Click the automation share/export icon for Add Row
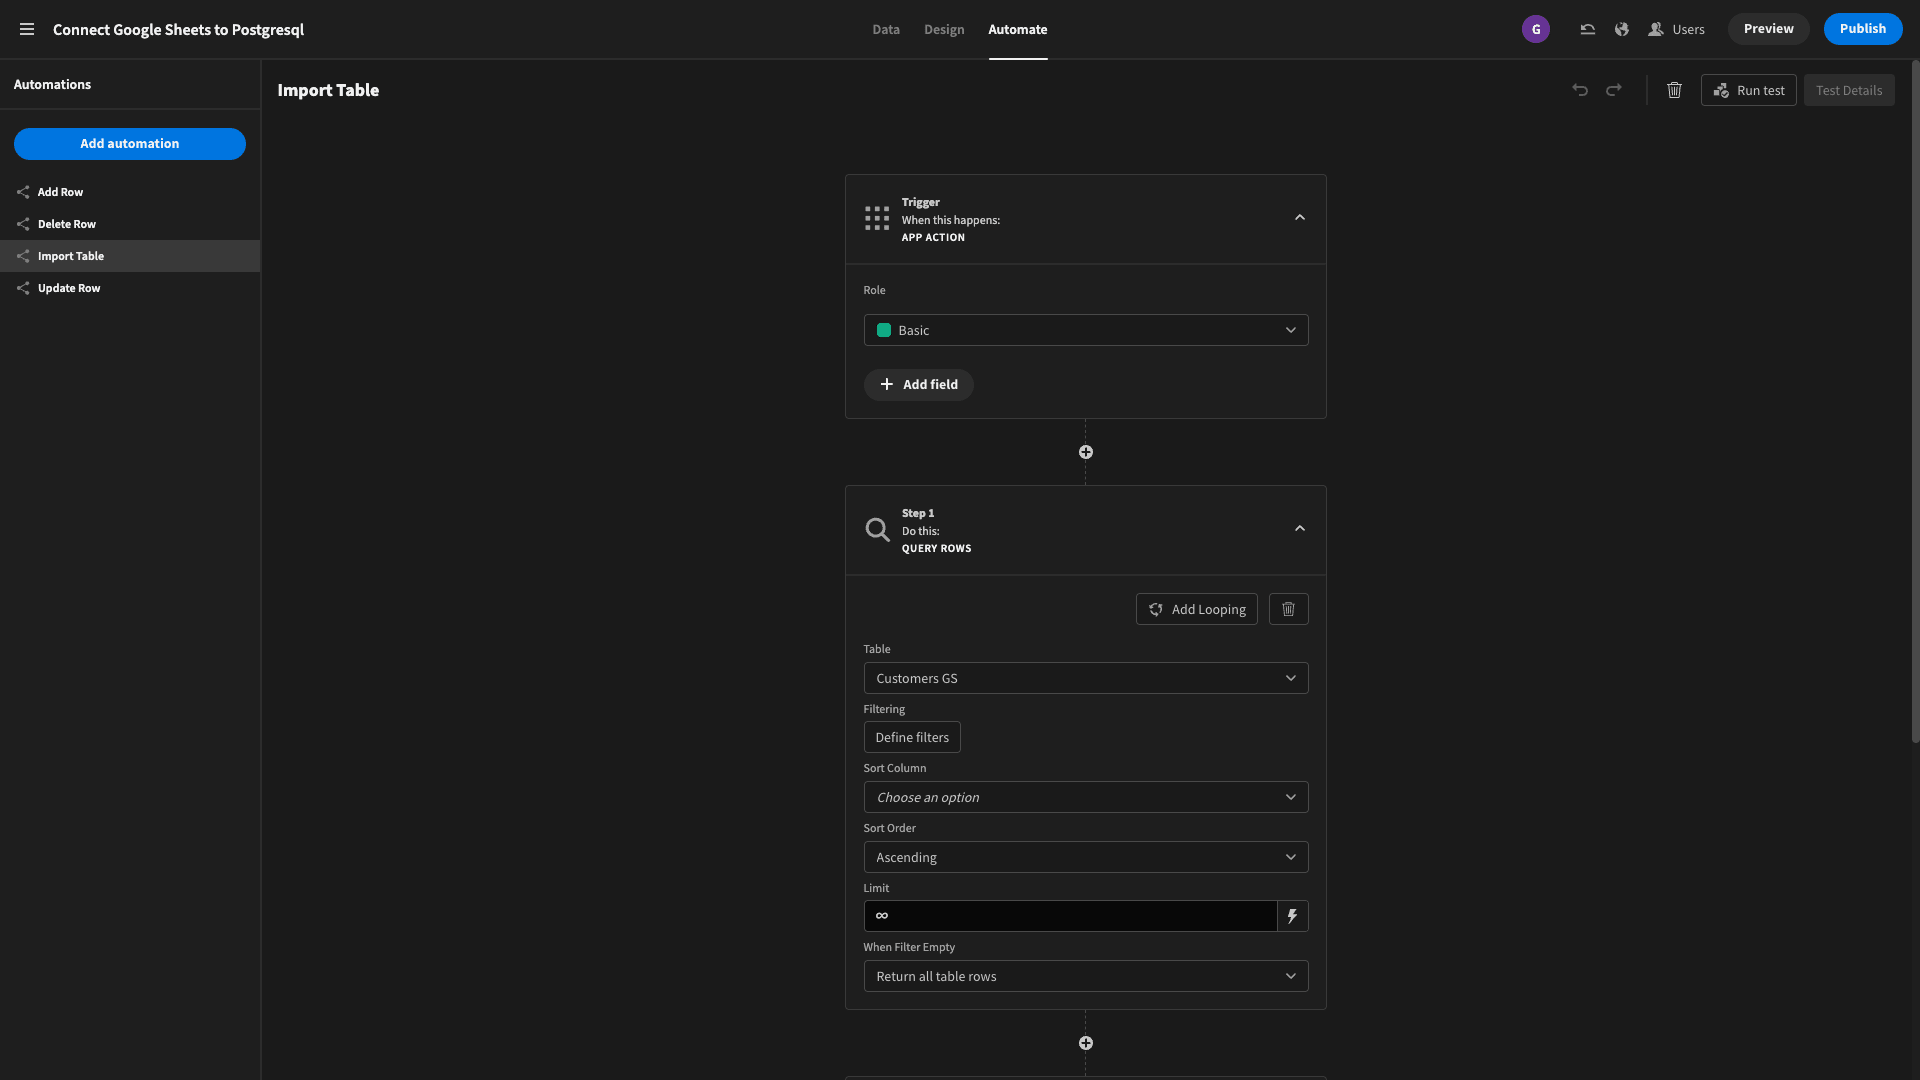 coord(22,193)
